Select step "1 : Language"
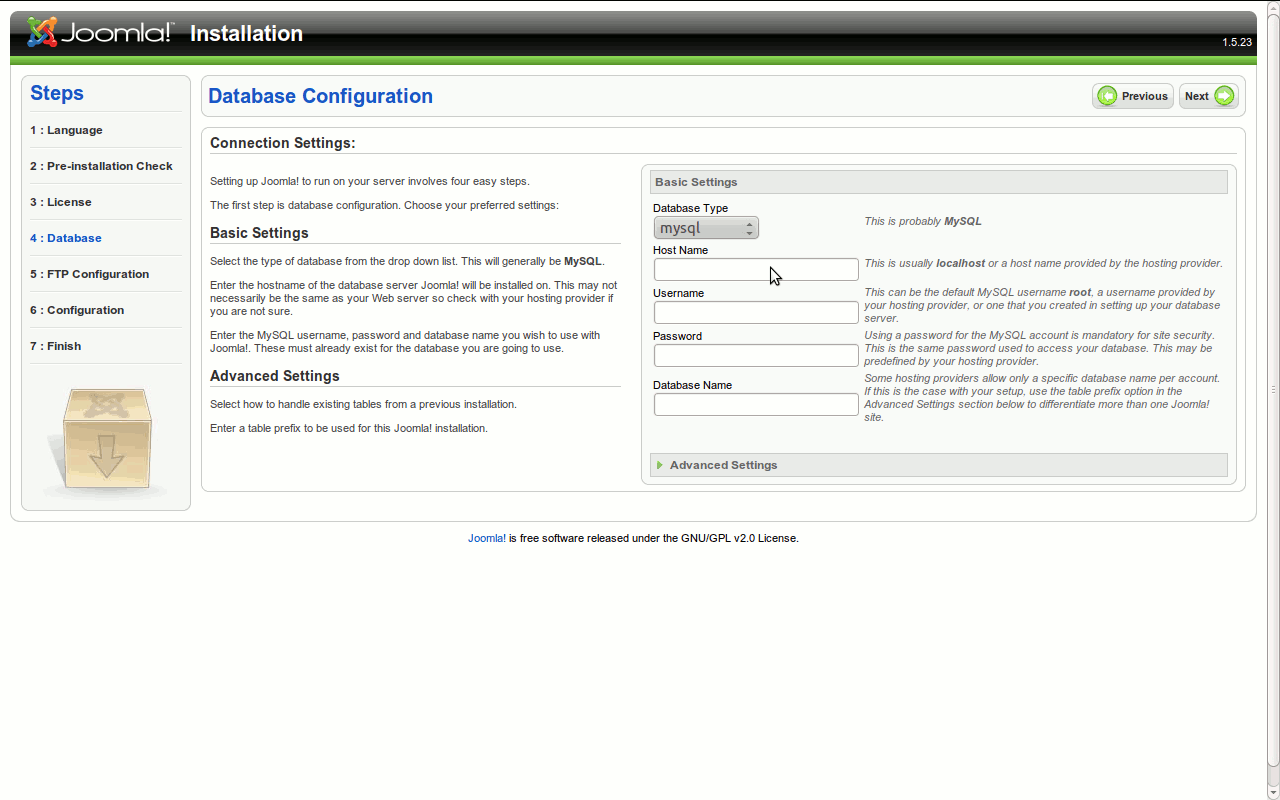Image resolution: width=1280 pixels, height=800 pixels. 66,130
